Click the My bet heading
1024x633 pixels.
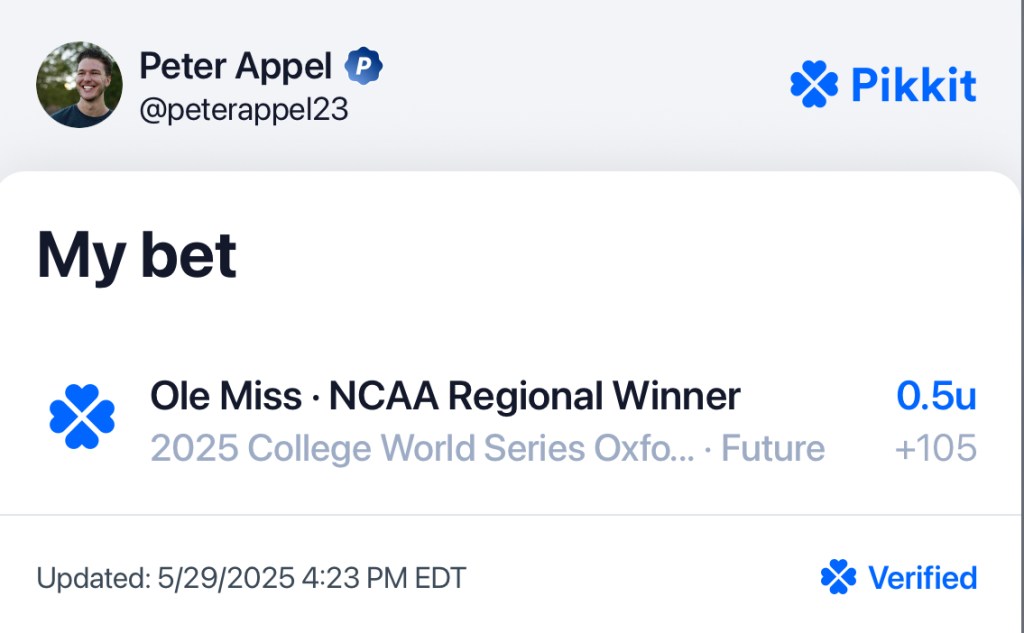(x=136, y=255)
